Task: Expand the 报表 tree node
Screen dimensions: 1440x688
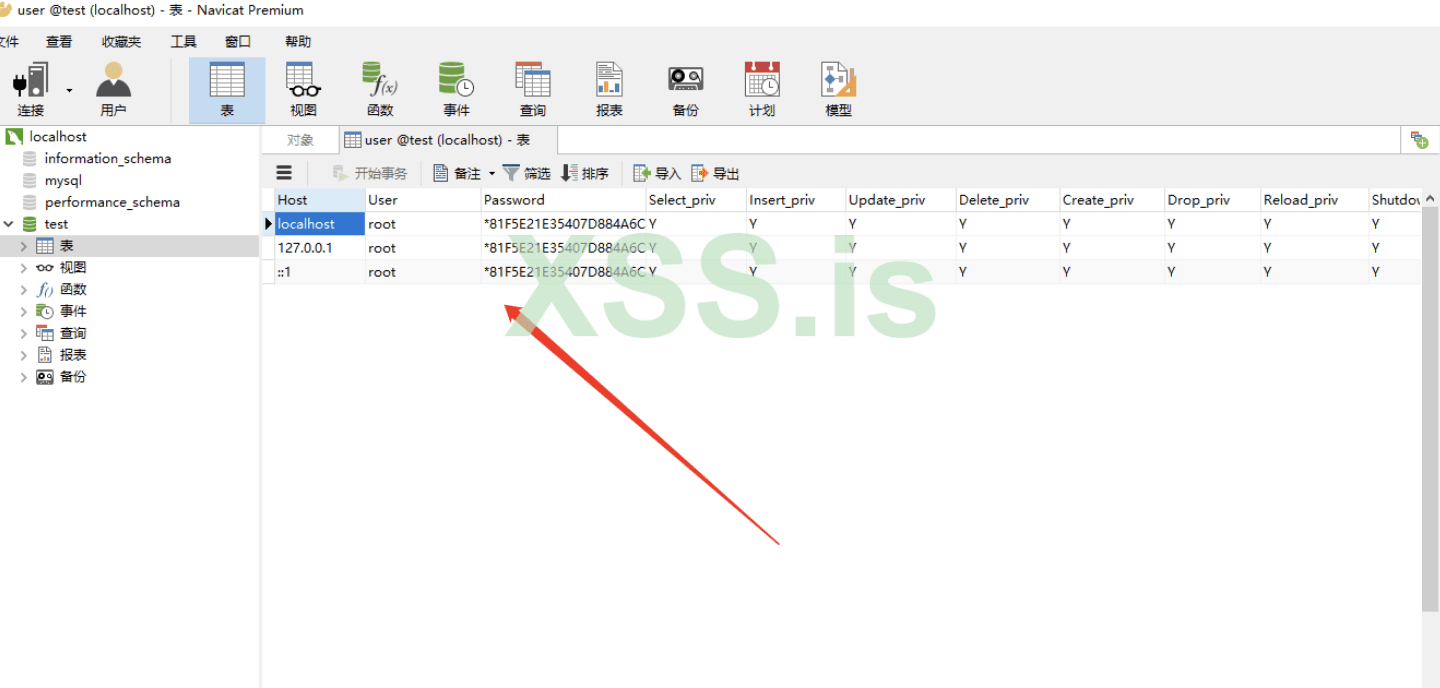Action: (x=24, y=355)
